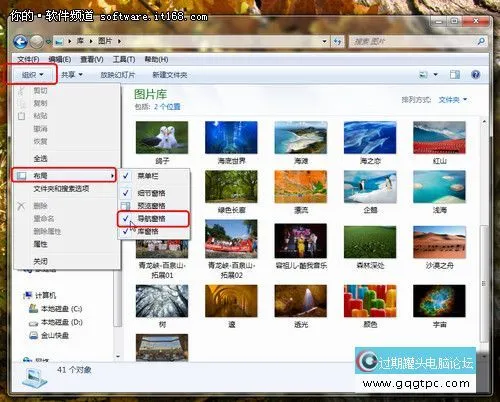Click the 预览窗格 preview pane icon

[x=126, y=206]
